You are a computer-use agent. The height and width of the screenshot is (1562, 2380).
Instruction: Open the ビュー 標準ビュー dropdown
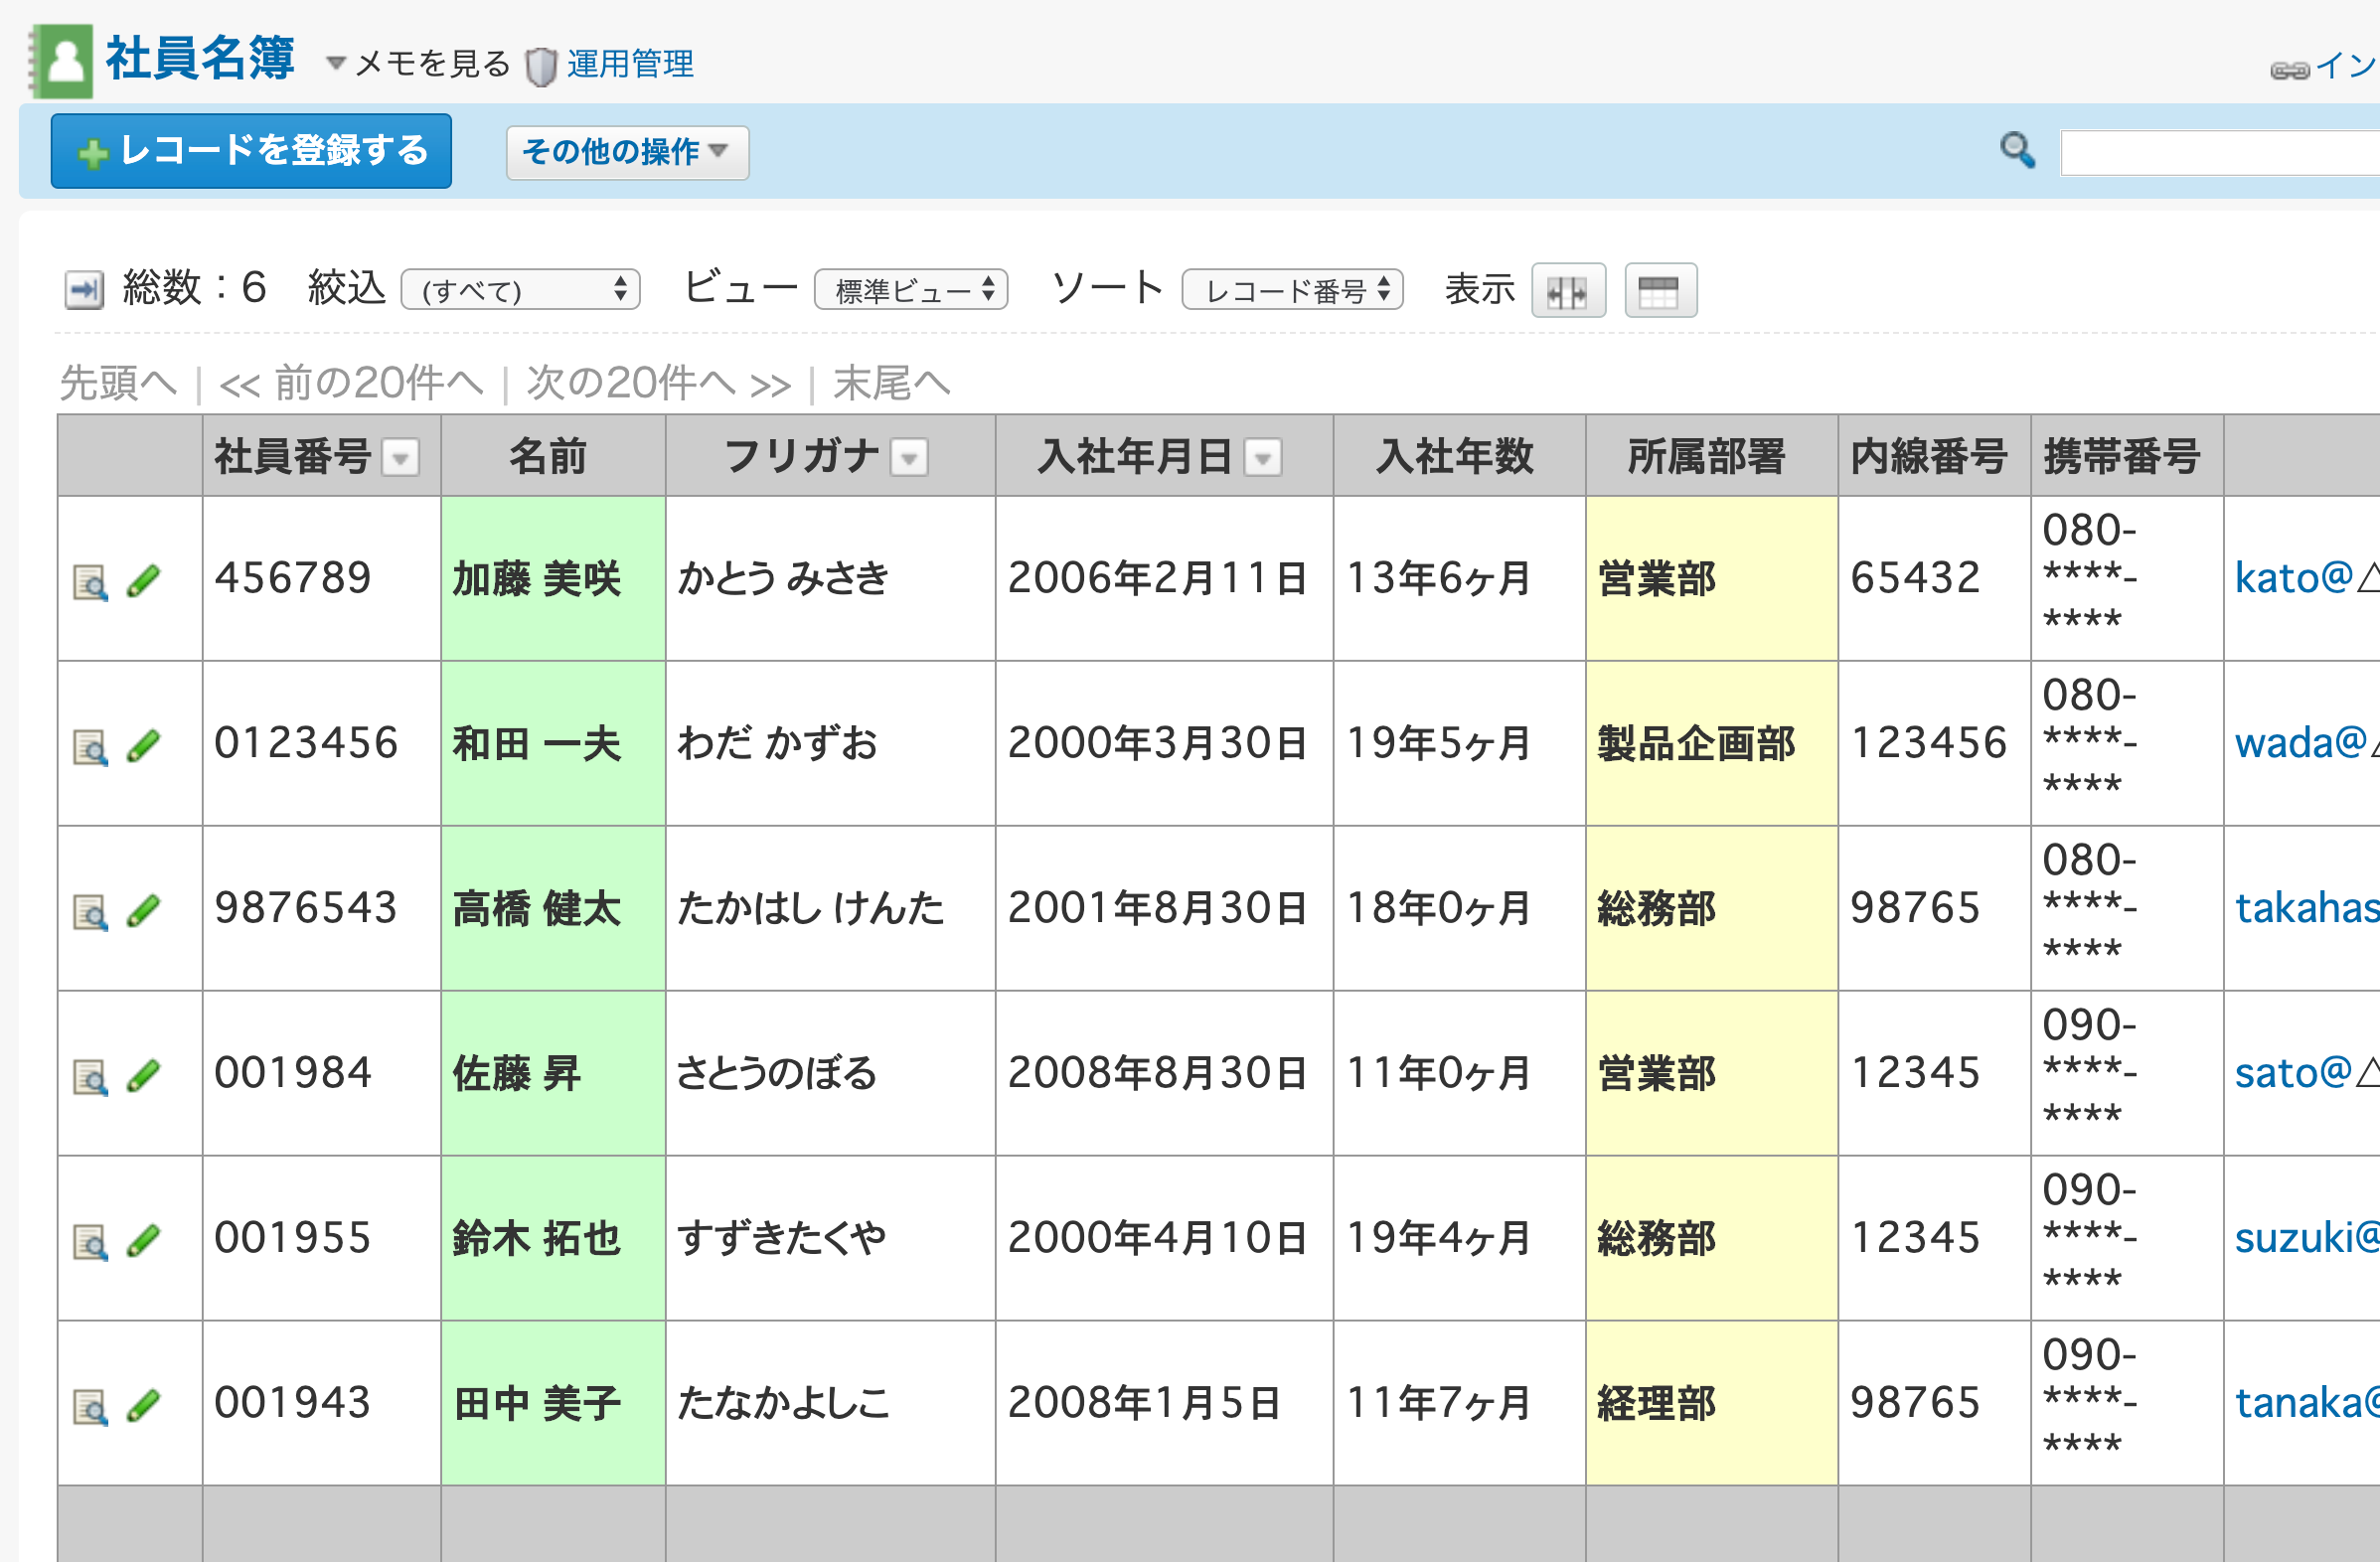click(911, 290)
